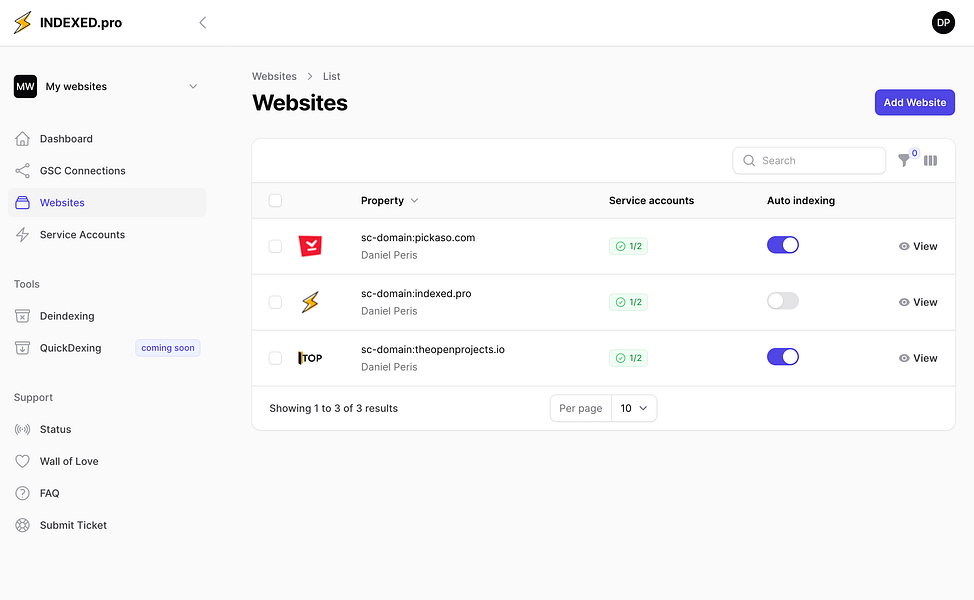Viewport: 974px width, 600px height.
Task: Open the Wall of Love page
Action: (x=107, y=461)
